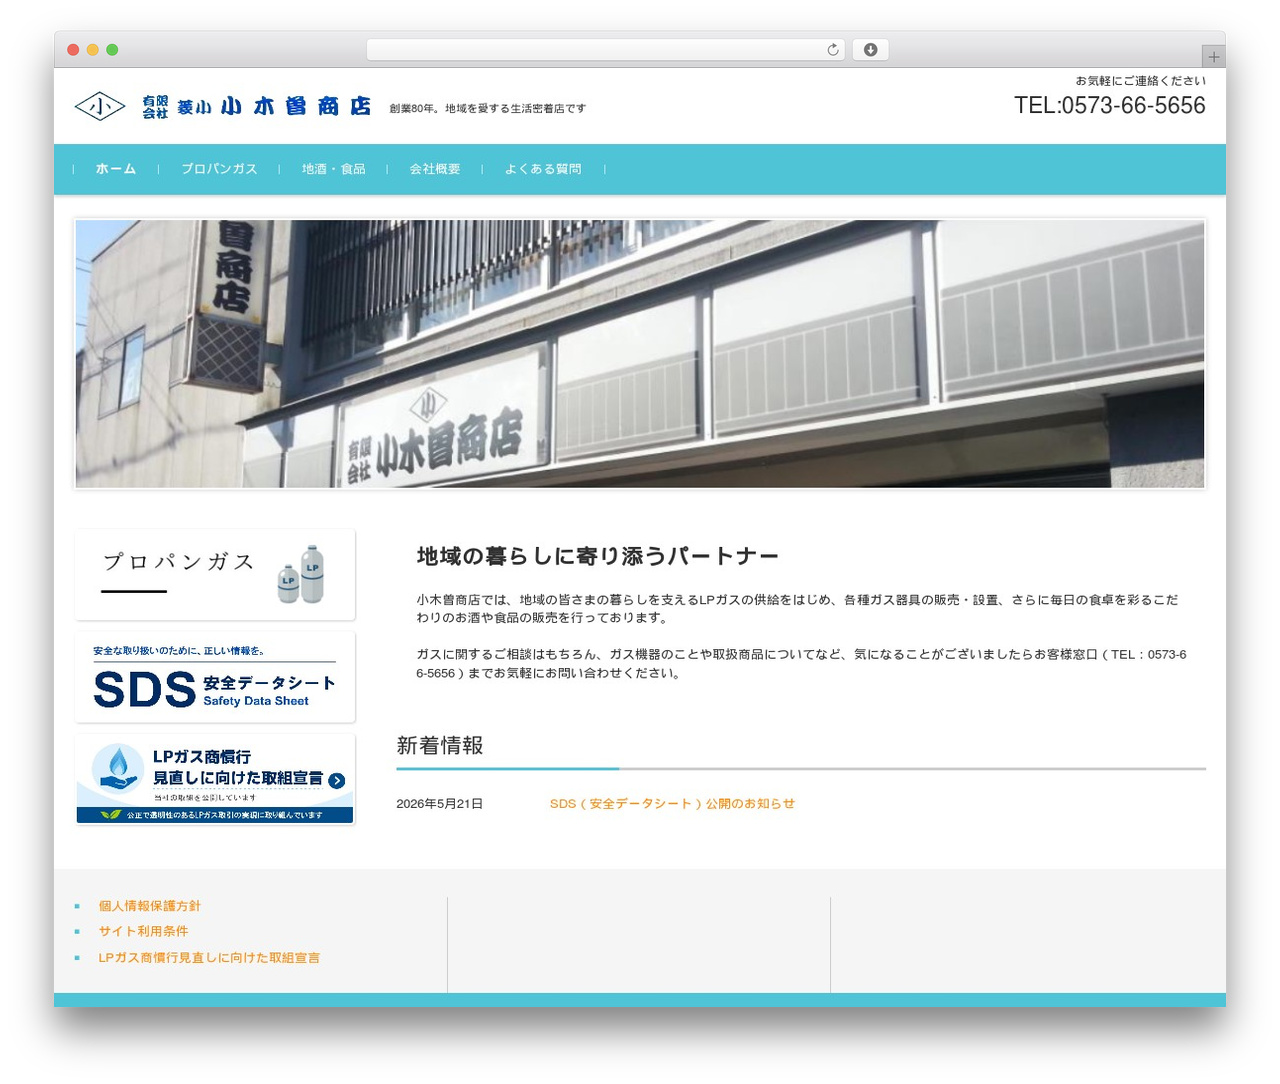Click the storefront hero photo

[x=640, y=354]
